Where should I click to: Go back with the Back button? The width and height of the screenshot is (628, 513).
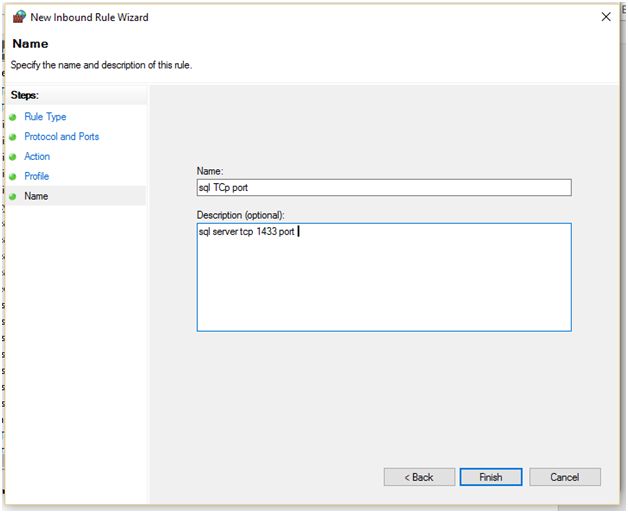(419, 477)
